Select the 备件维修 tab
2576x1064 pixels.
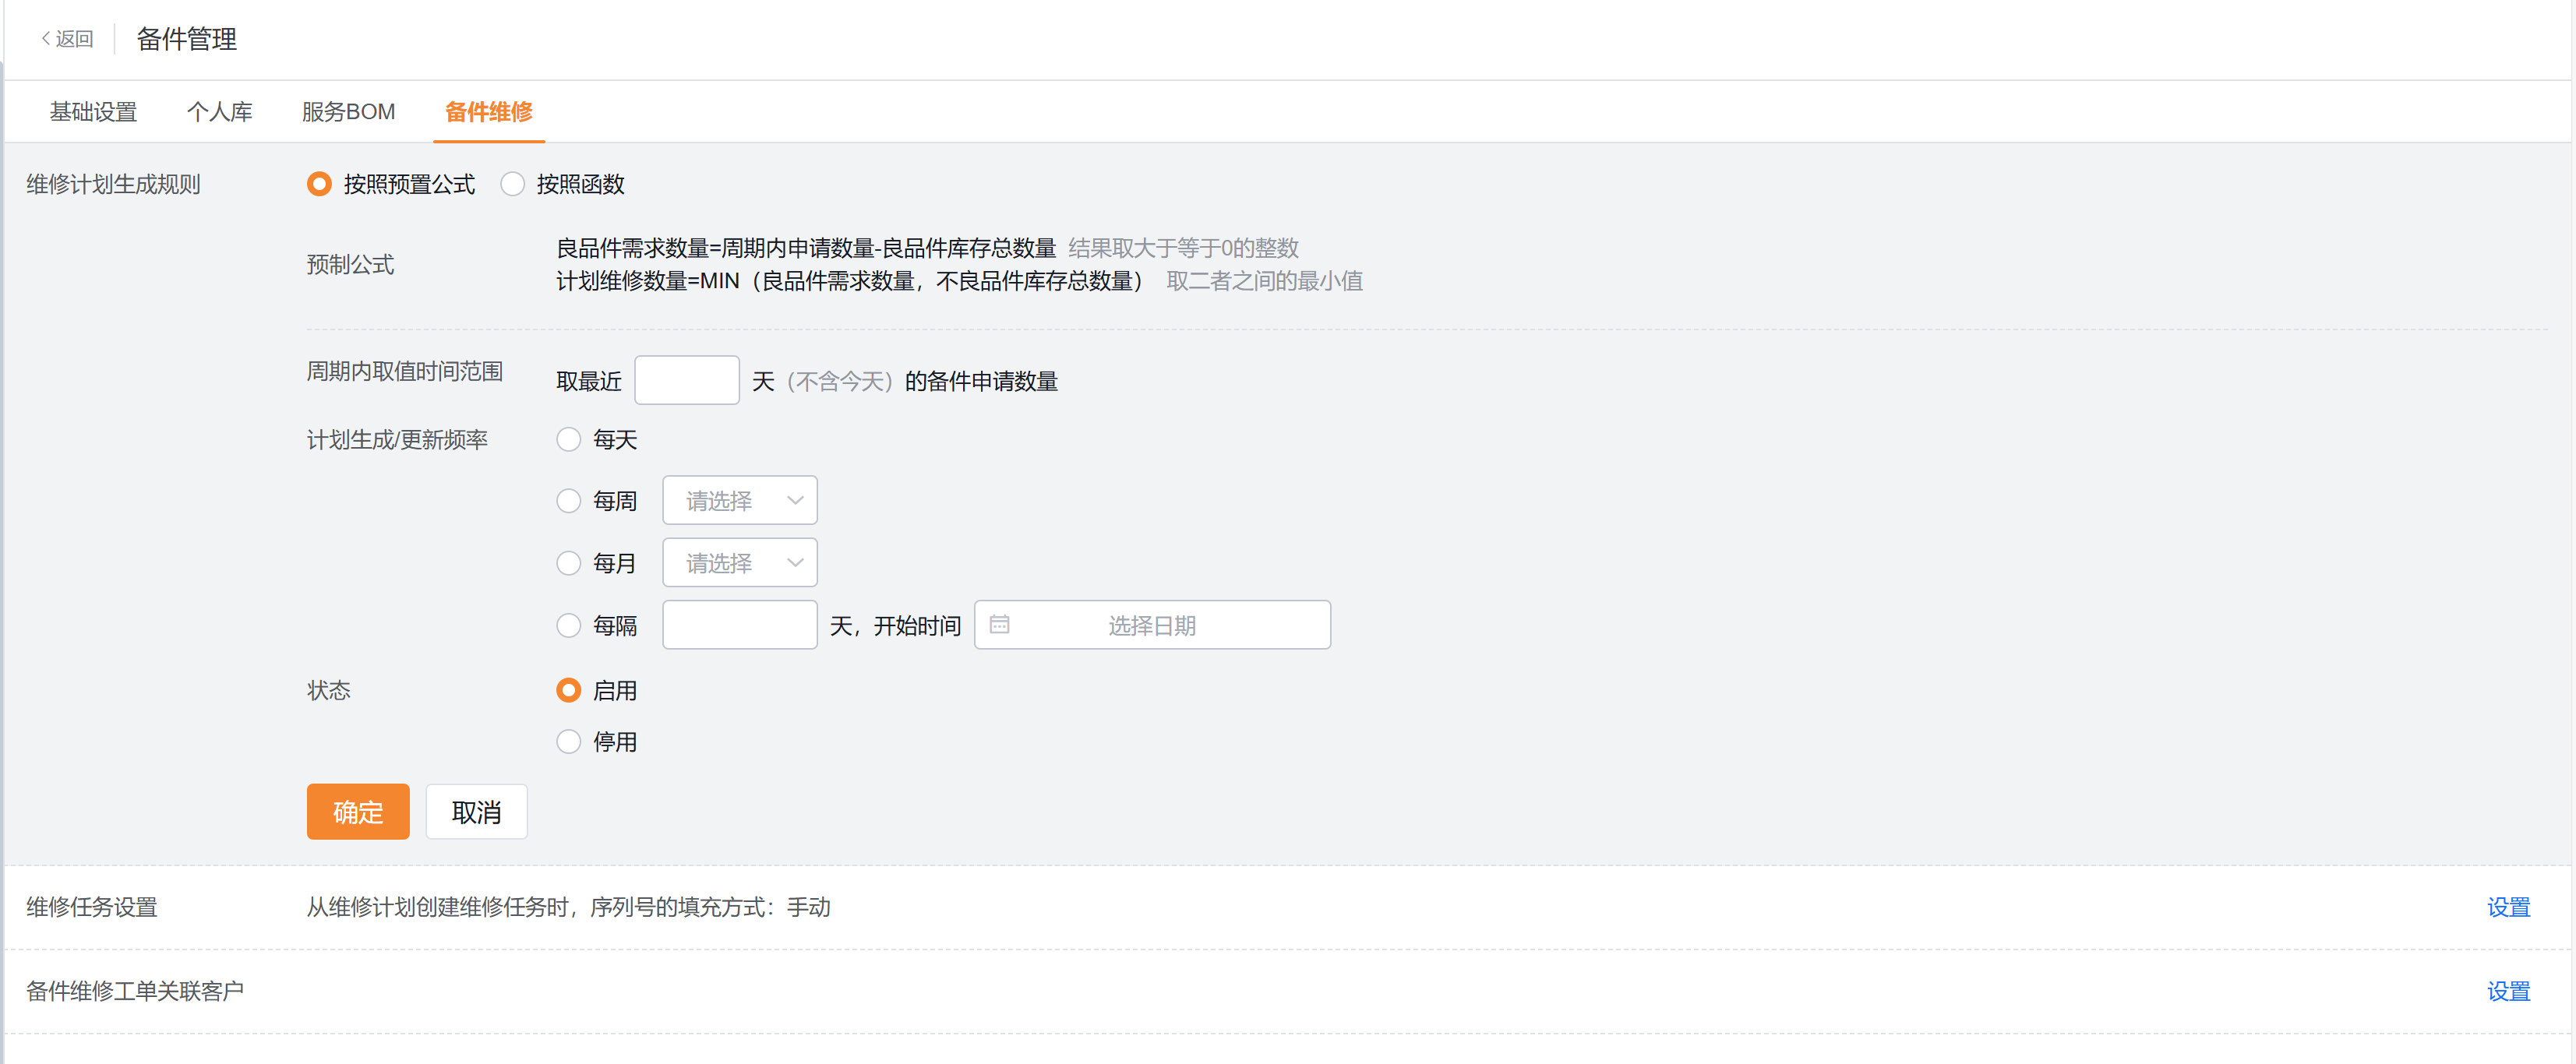pos(489,112)
